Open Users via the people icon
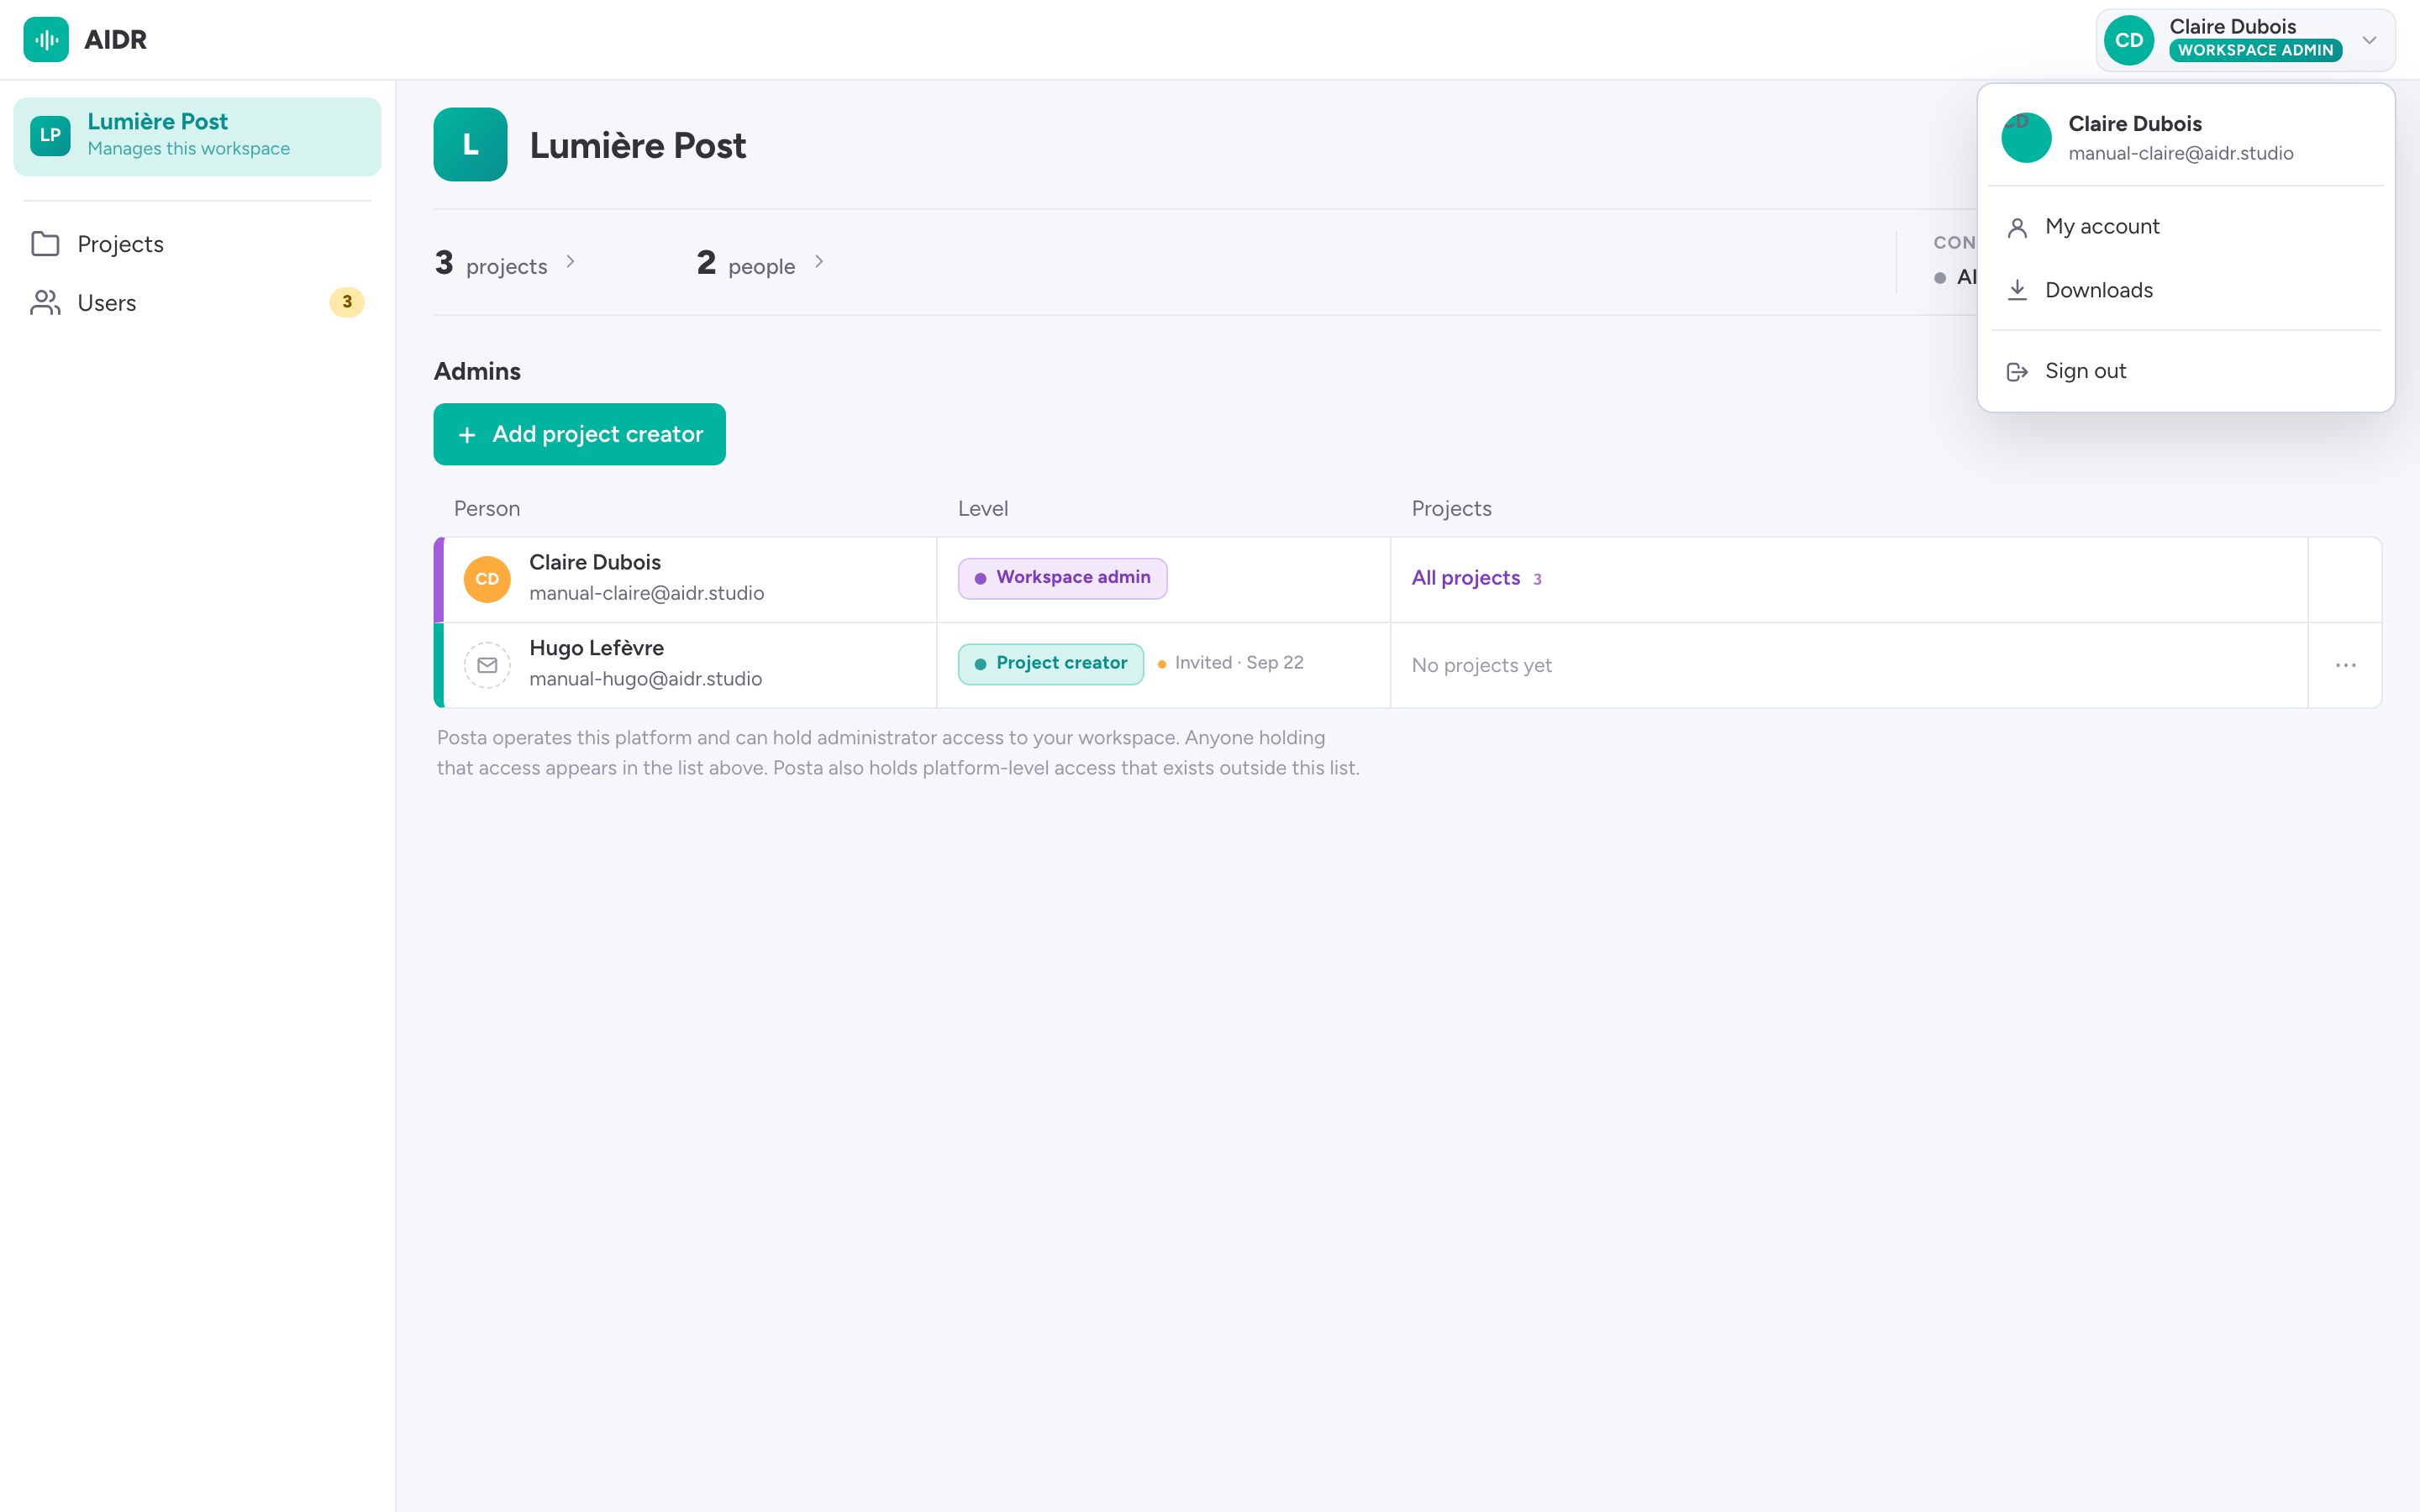Viewport: 2420px width, 1512px height. tap(45, 302)
